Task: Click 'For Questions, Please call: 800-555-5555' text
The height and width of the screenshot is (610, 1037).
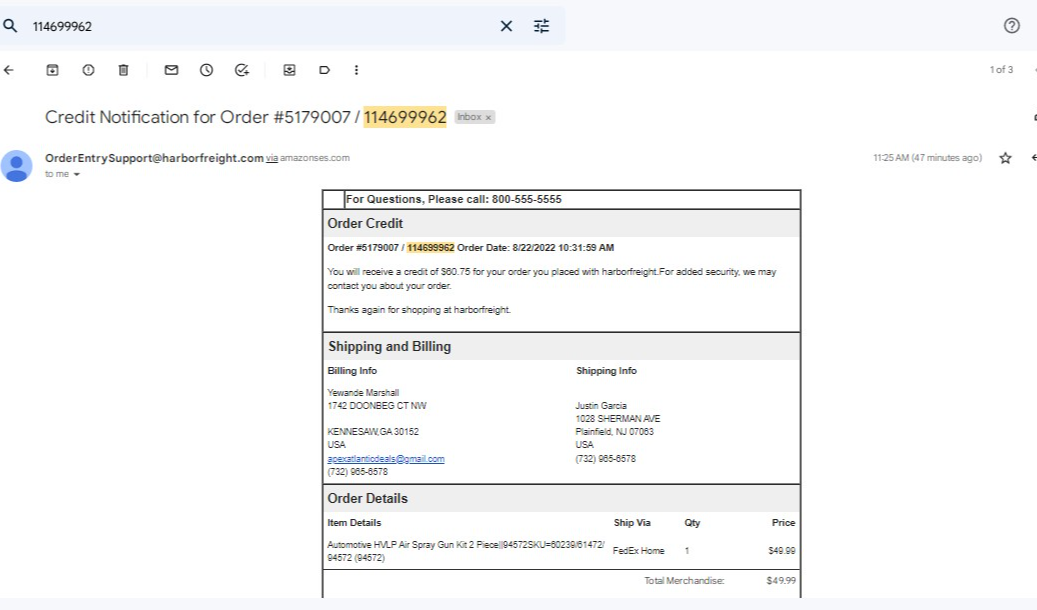Action: [454, 199]
